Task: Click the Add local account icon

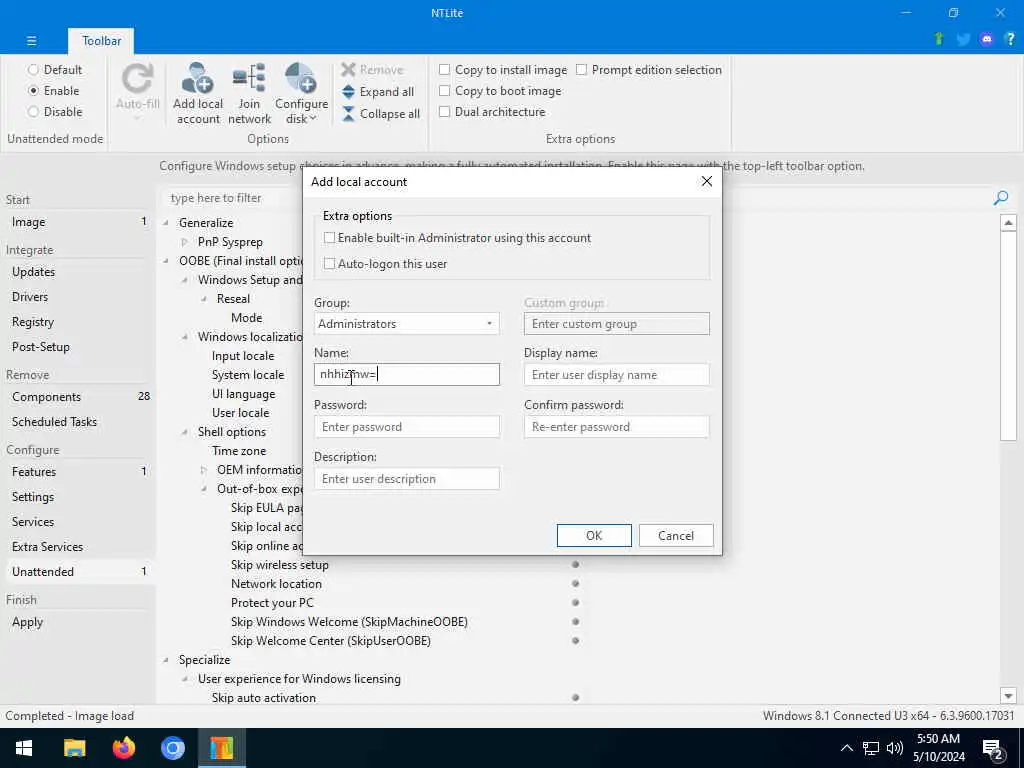Action: (x=197, y=79)
